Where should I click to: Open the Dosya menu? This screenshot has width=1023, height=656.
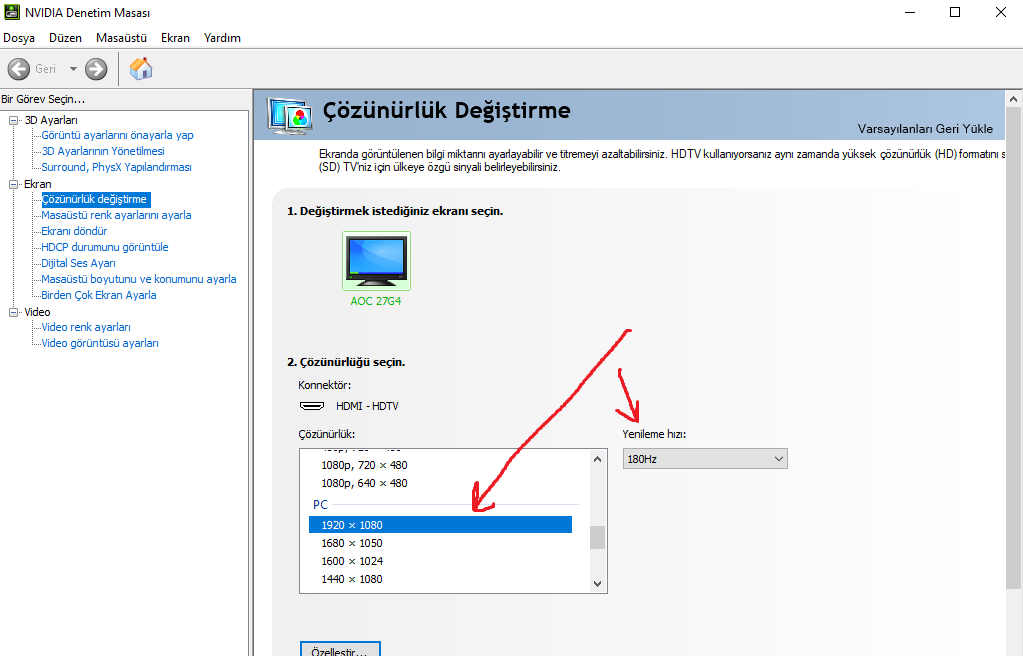[x=19, y=38]
